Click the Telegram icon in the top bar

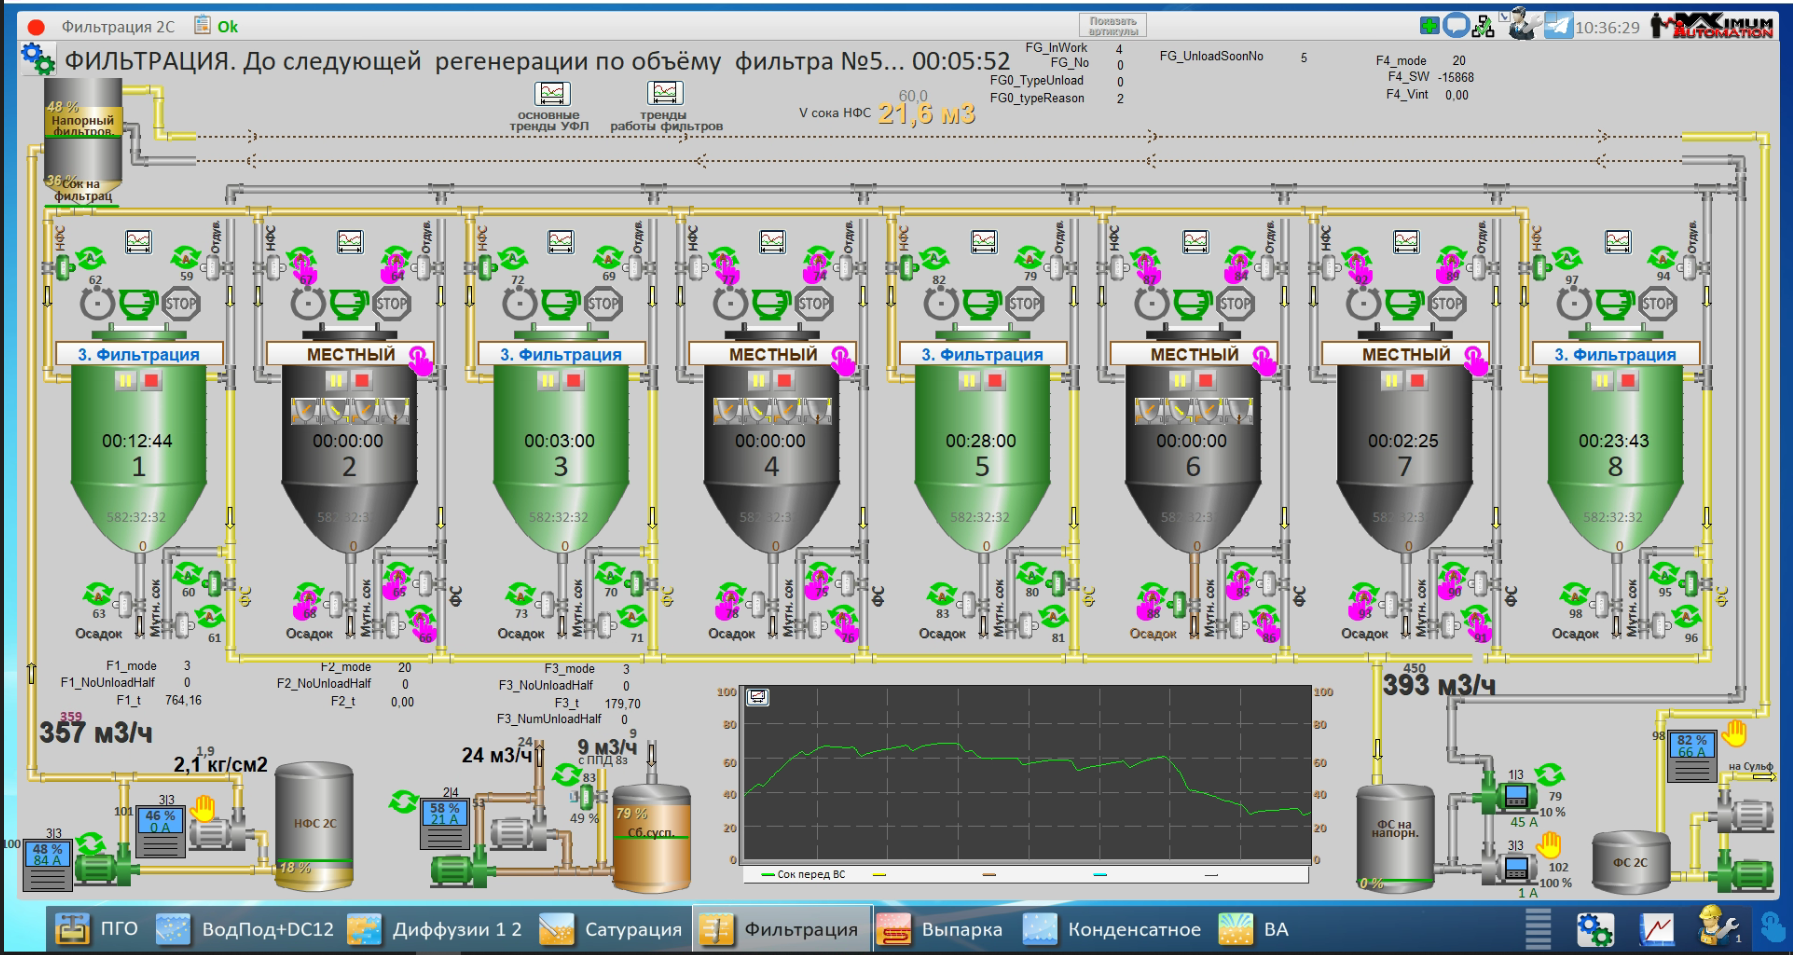1557,26
